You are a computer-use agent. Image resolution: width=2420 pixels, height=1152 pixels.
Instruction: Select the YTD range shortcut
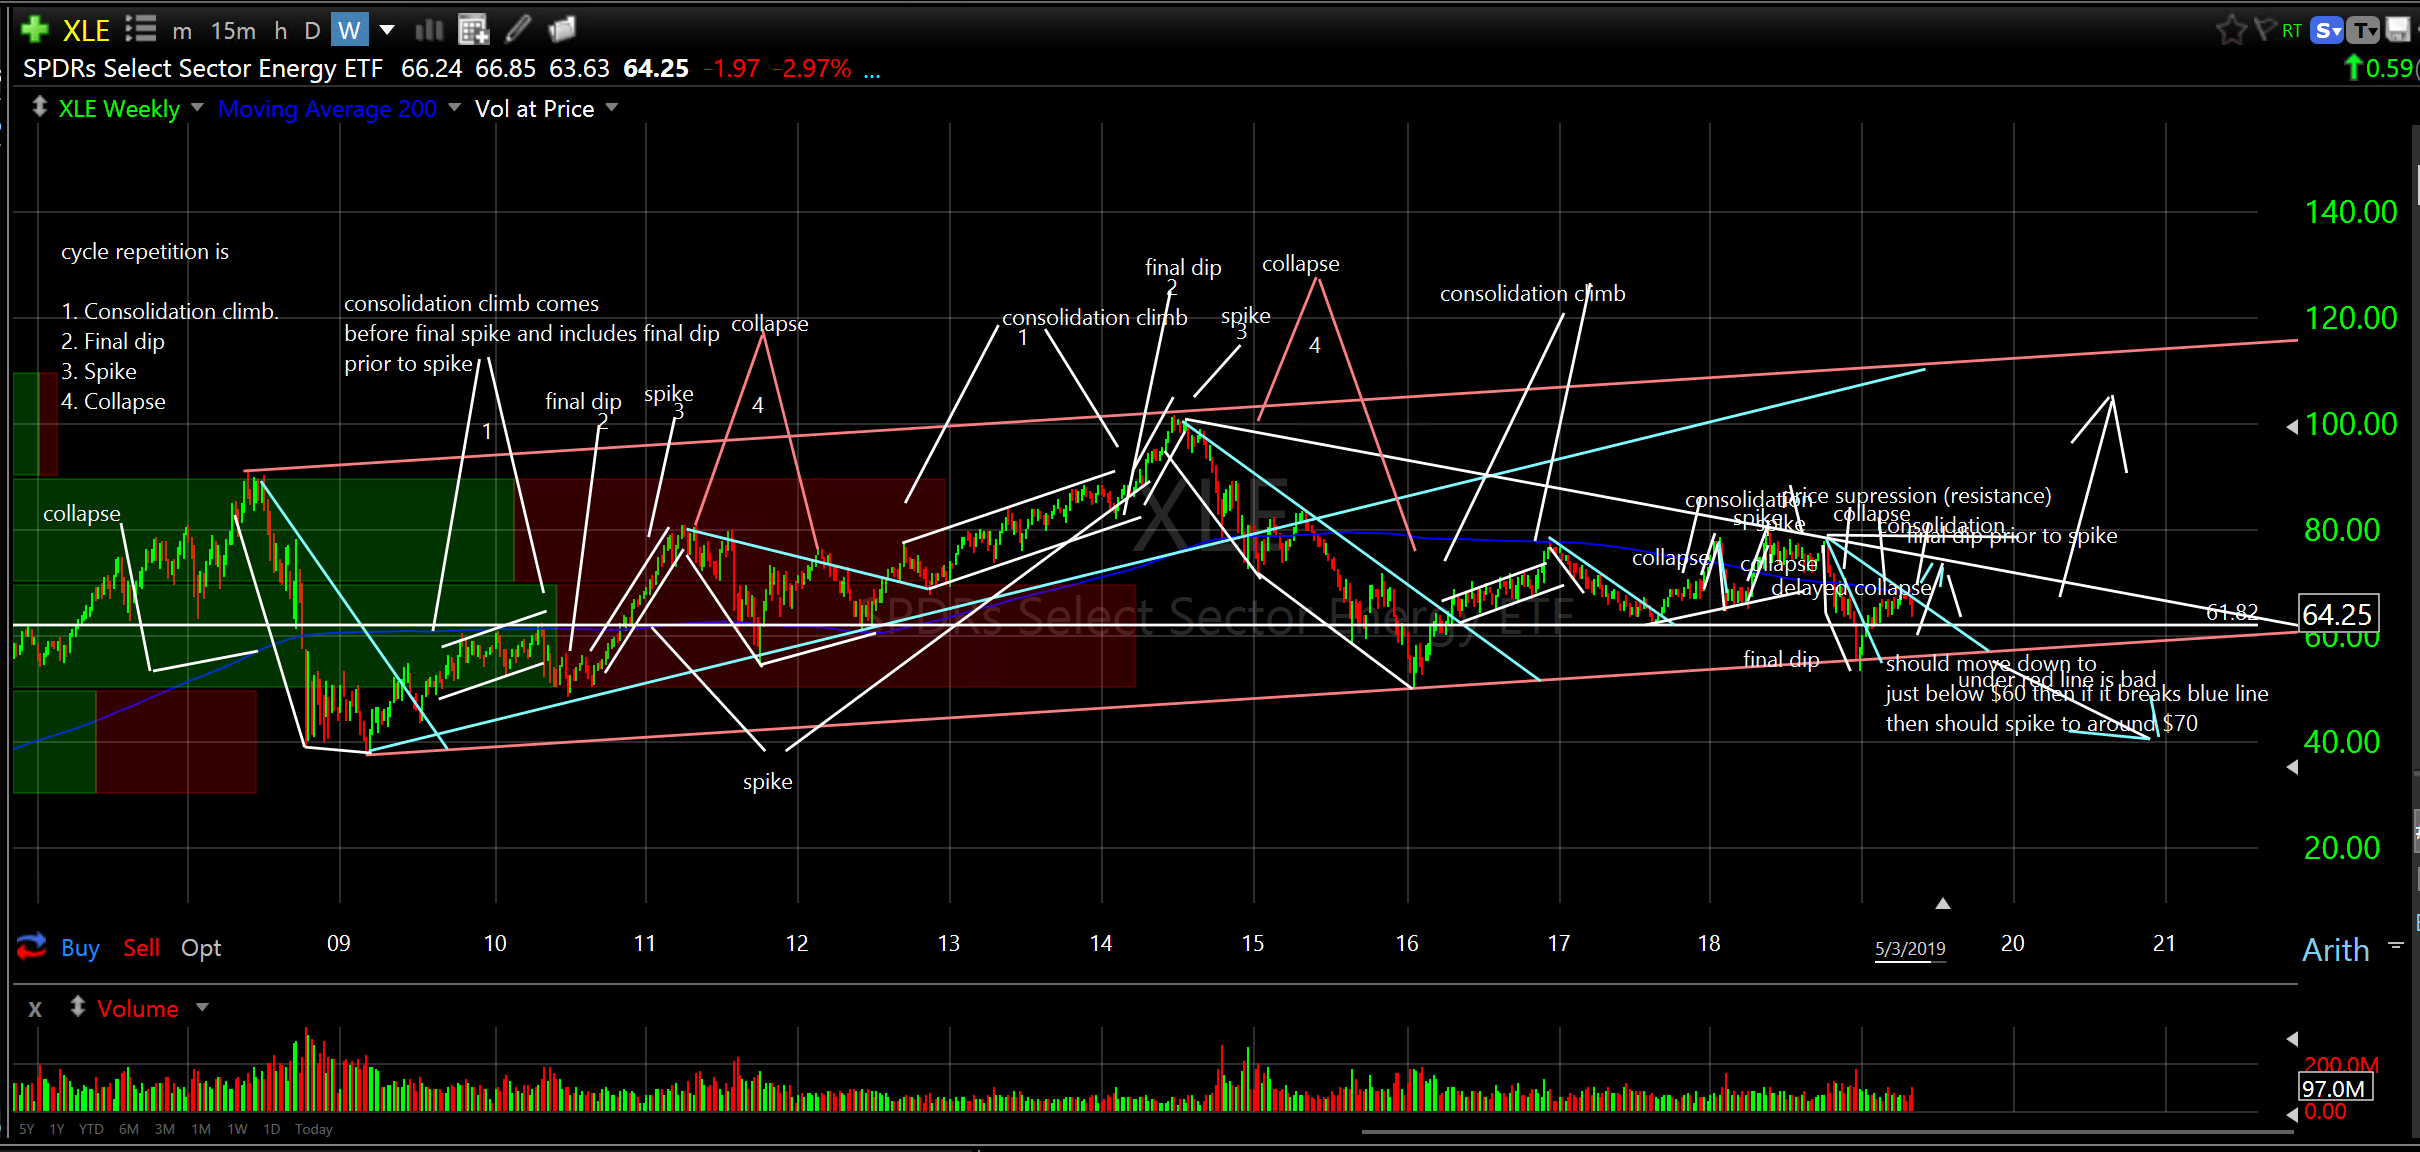pyautogui.click(x=91, y=1129)
